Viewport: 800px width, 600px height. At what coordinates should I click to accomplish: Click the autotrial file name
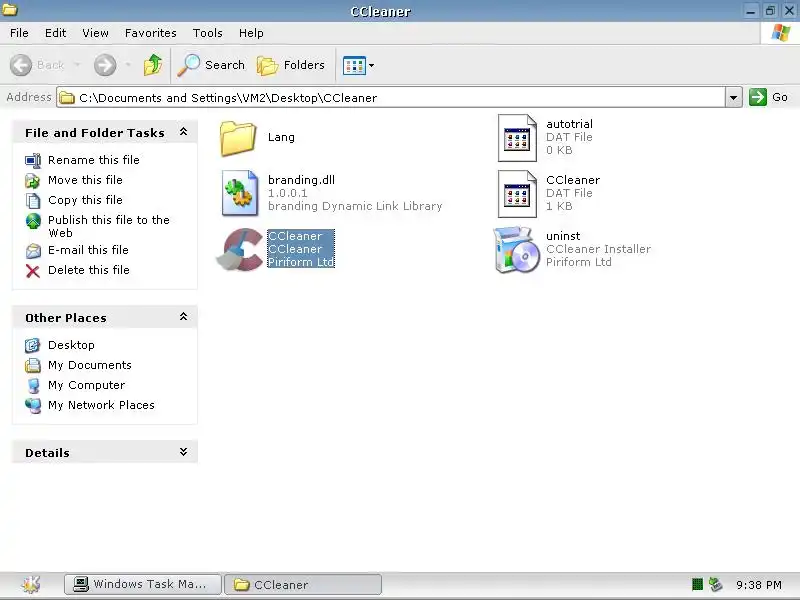point(569,124)
